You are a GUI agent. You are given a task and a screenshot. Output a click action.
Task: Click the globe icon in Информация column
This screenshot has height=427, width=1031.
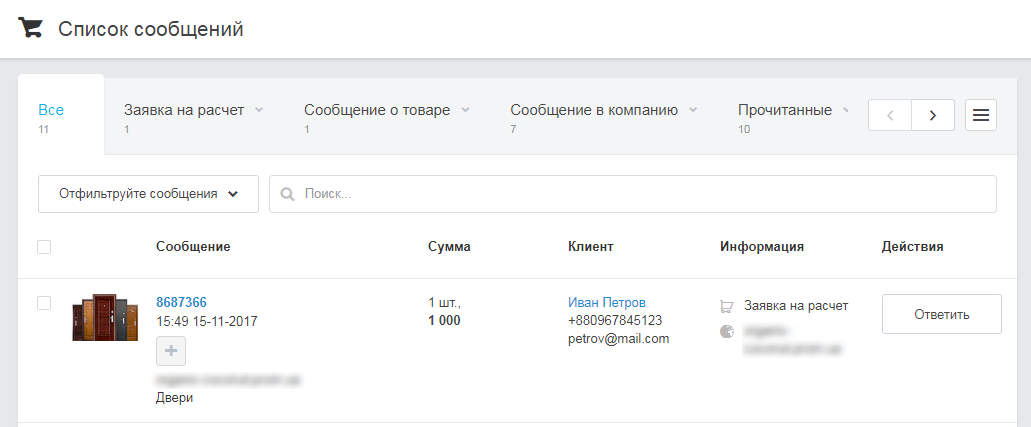click(727, 331)
